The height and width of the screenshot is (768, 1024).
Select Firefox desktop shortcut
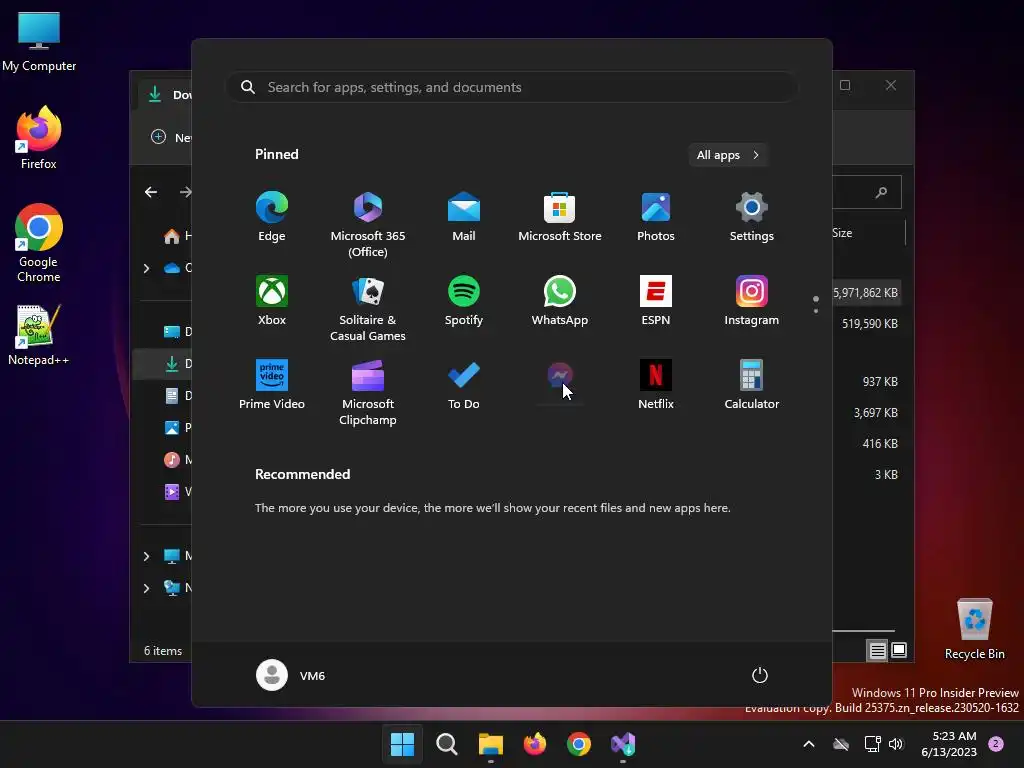pyautogui.click(x=39, y=138)
